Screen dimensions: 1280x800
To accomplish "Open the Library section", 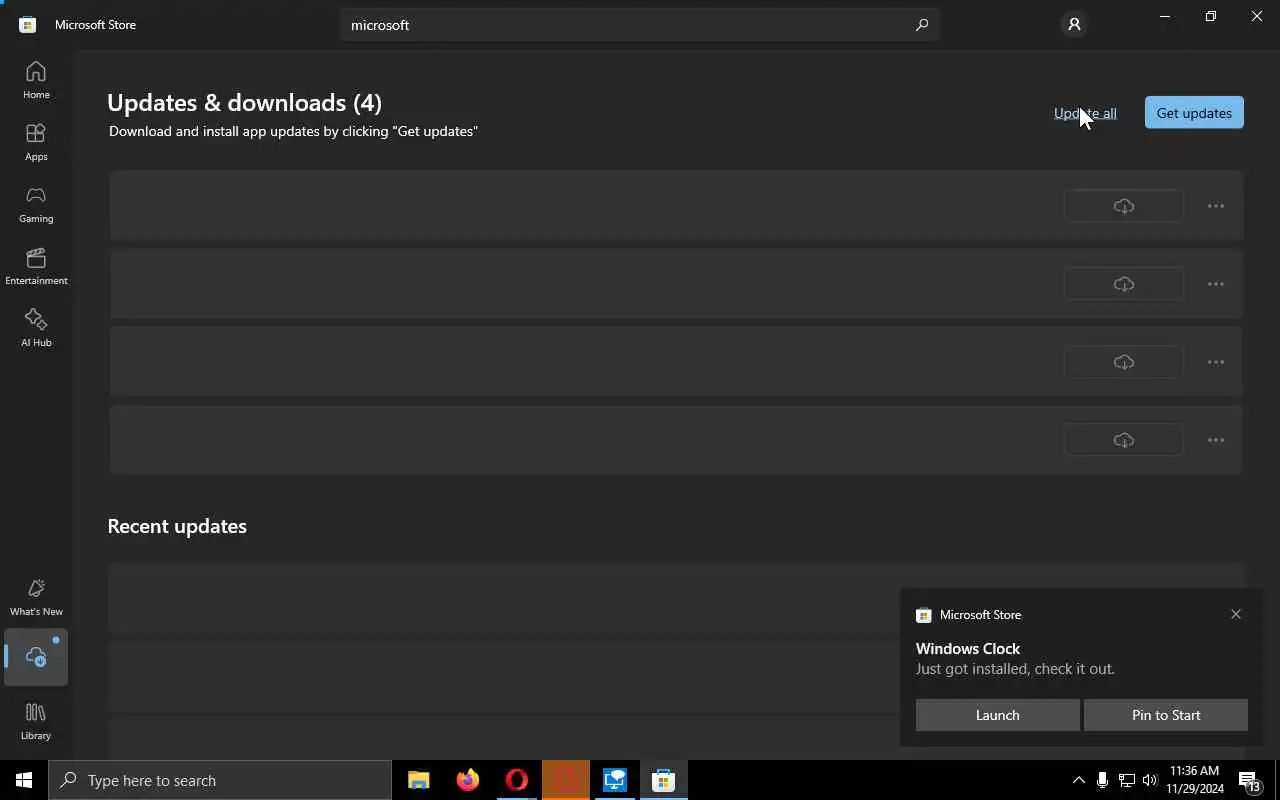I will coord(36,721).
